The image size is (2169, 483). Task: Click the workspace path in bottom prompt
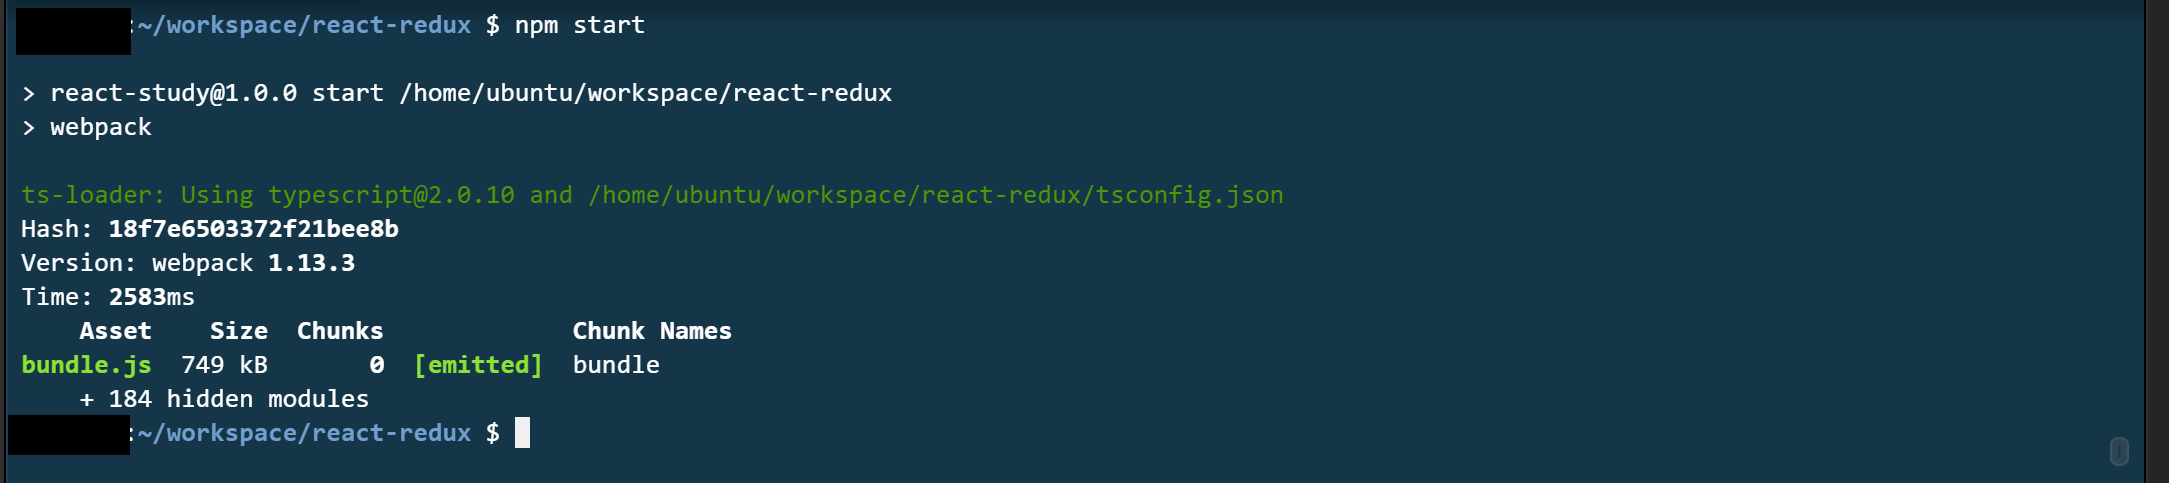tap(304, 433)
